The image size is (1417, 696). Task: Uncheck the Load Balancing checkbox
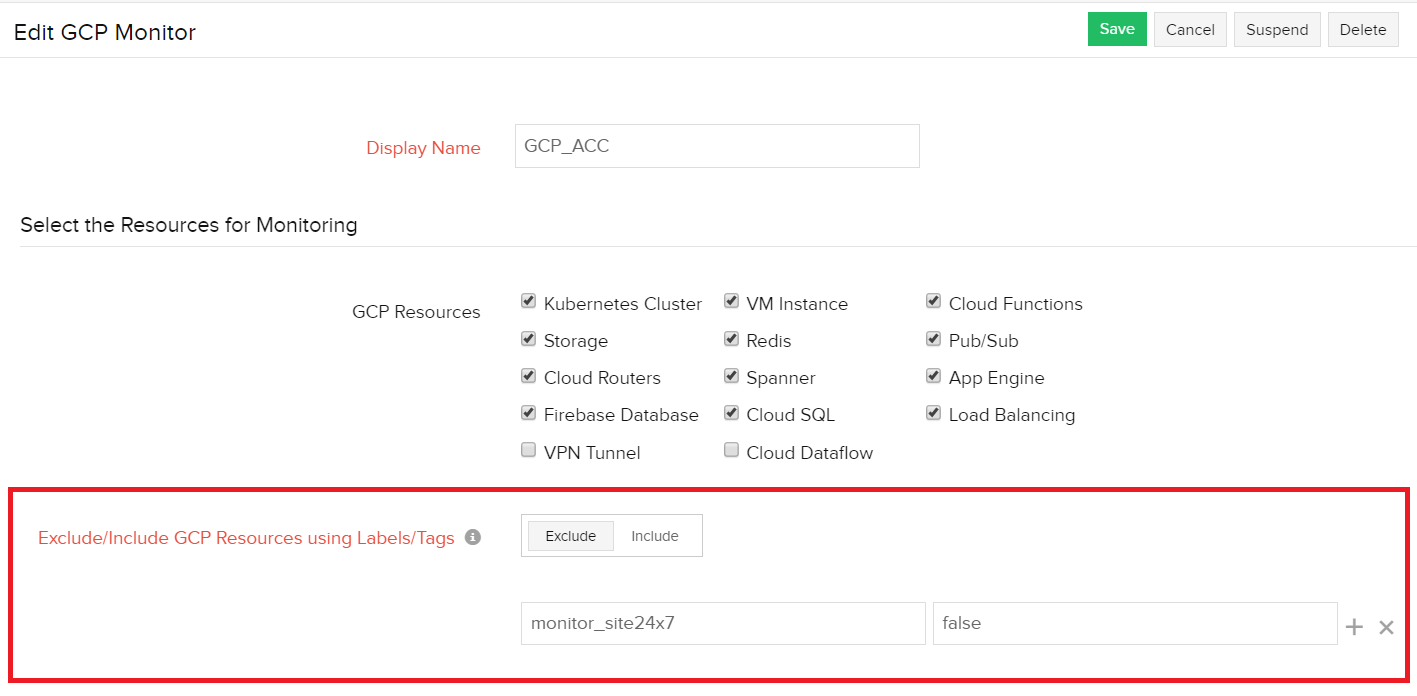point(933,413)
